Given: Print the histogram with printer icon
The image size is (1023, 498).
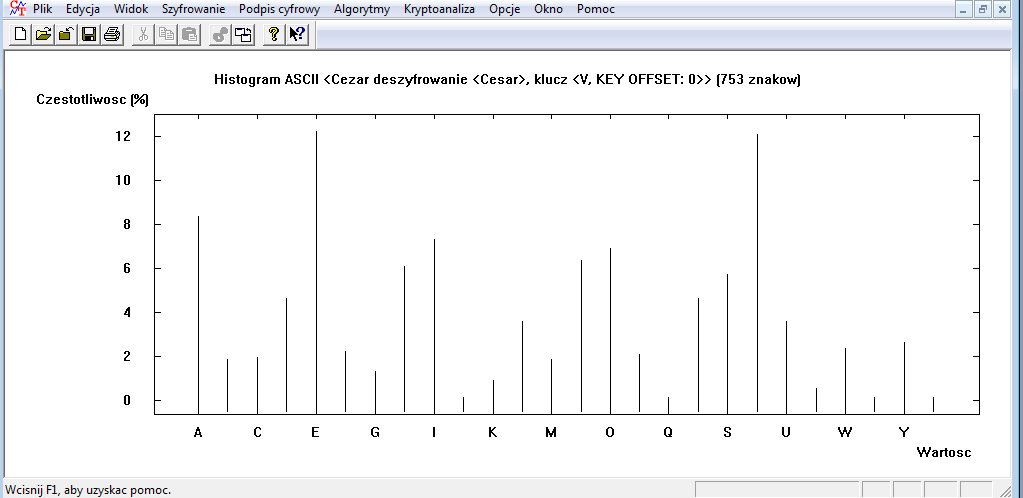Looking at the screenshot, I should [112, 34].
